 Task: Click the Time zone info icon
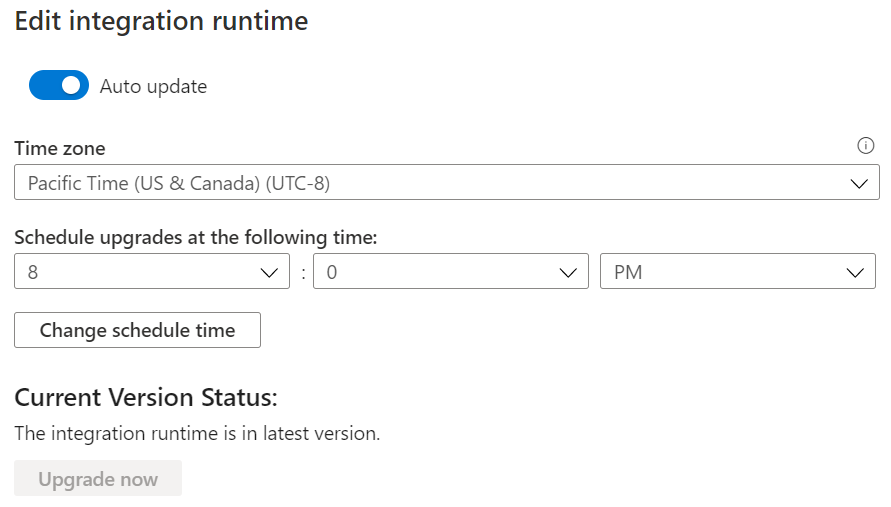click(x=866, y=146)
